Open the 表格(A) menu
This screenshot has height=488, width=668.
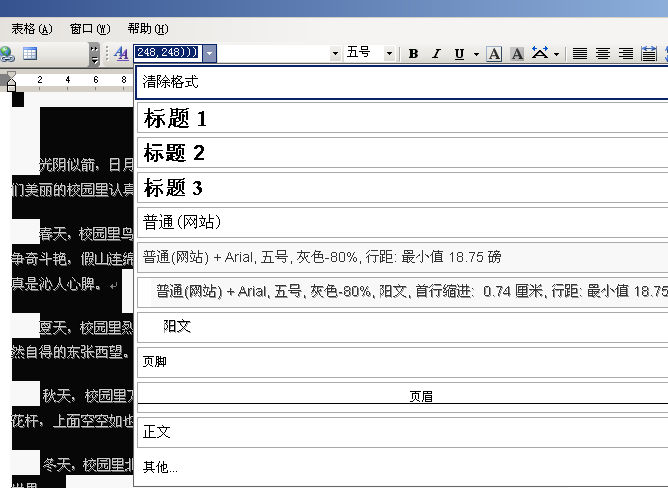point(32,29)
